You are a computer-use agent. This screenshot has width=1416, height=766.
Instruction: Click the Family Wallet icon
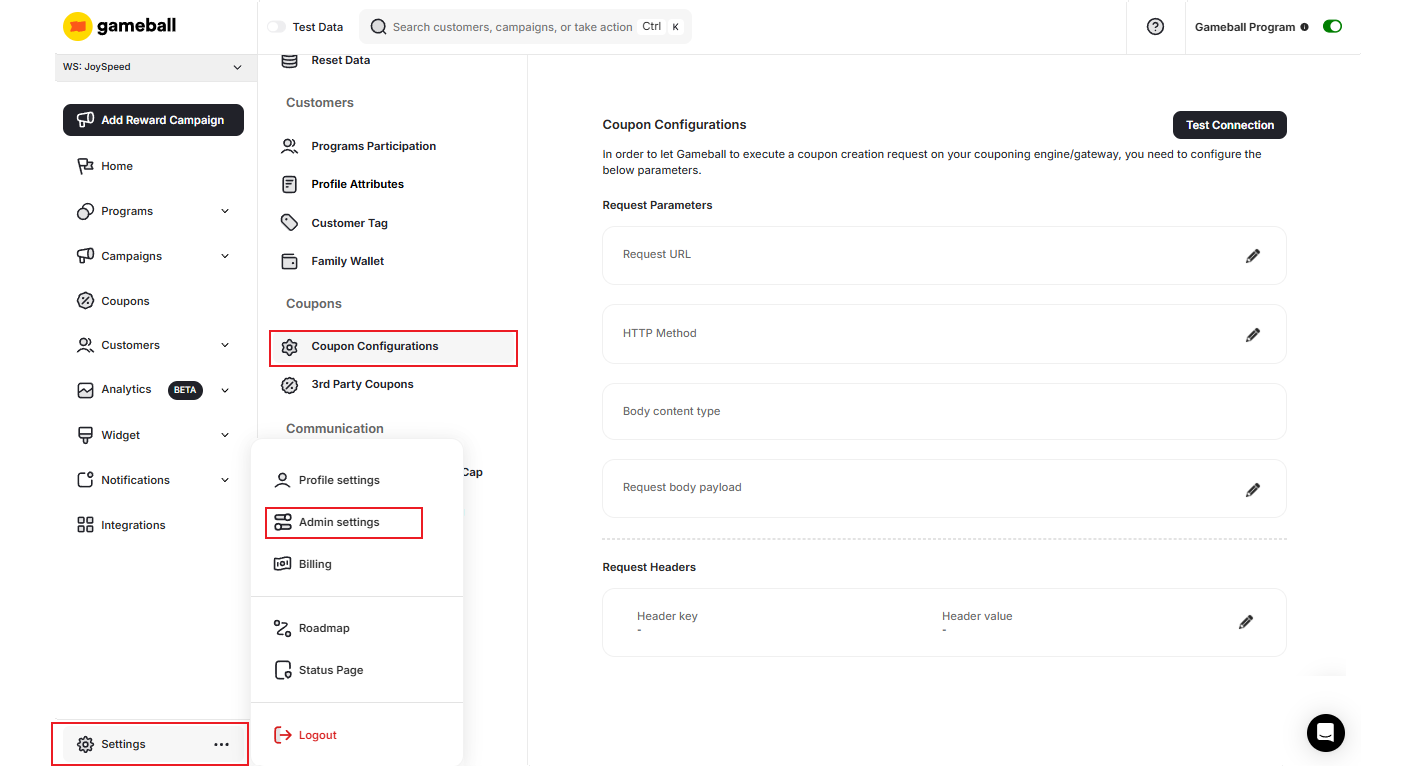pos(289,260)
